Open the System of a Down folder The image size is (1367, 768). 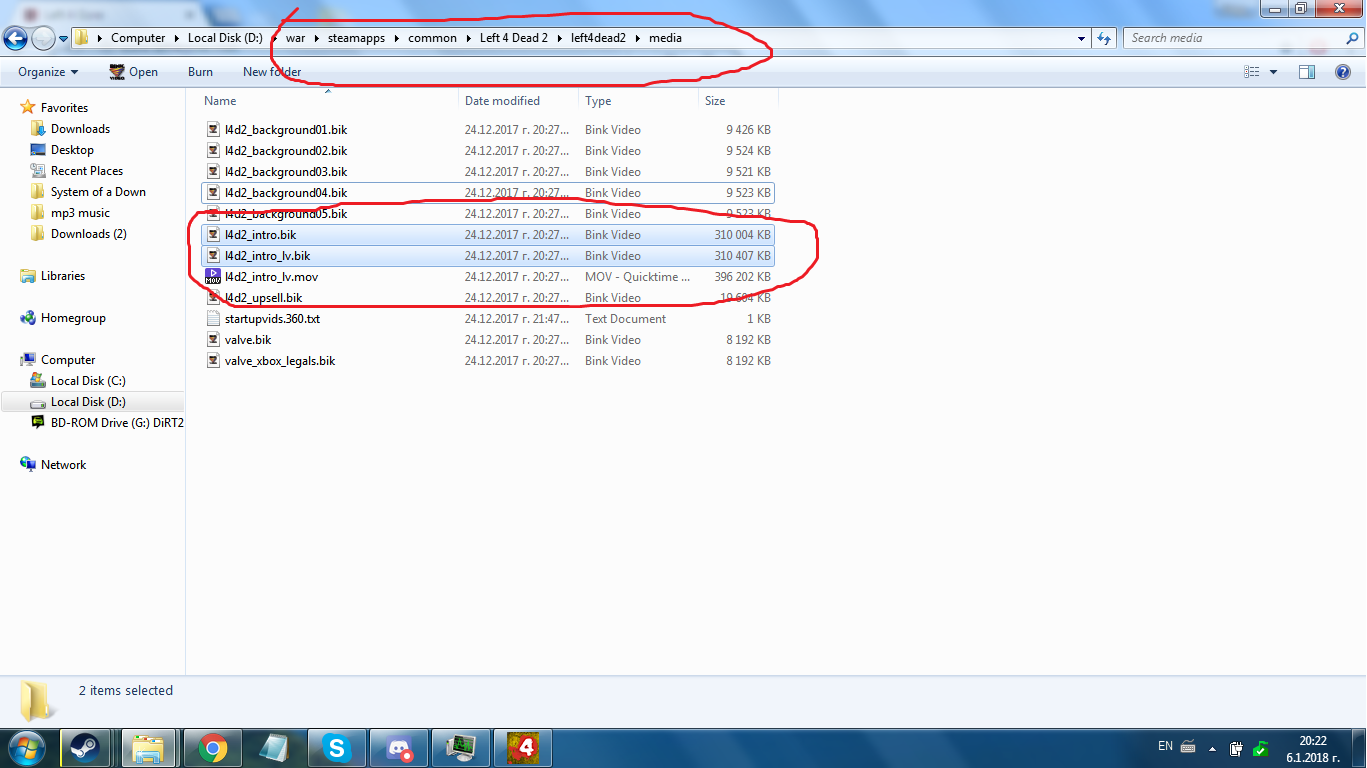tap(98, 192)
